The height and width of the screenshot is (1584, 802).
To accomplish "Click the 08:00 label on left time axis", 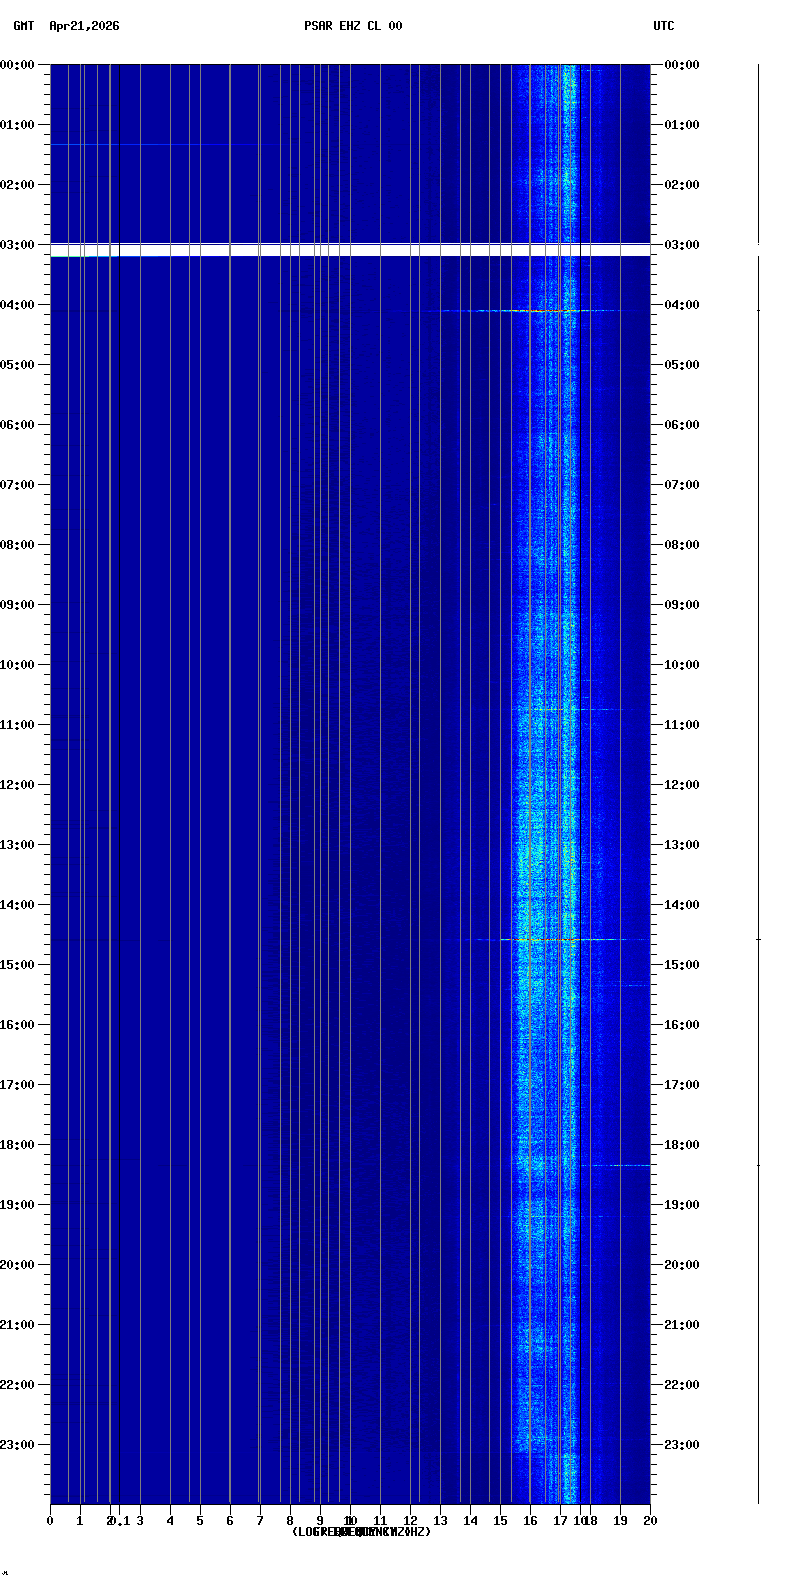I will pyautogui.click(x=19, y=545).
